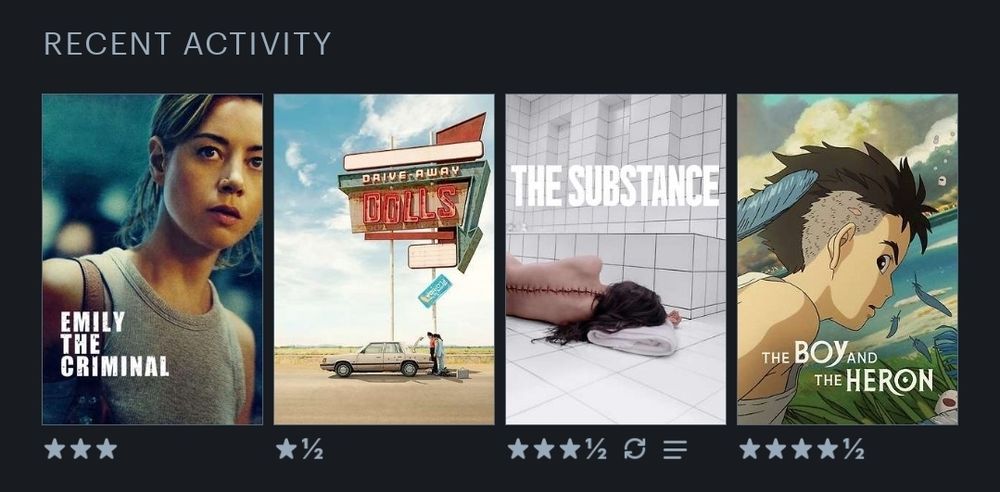Viewport: 1000px width, 492px height.
Task: Select the first star under Emily the Criminal
Action: [x=55, y=449]
